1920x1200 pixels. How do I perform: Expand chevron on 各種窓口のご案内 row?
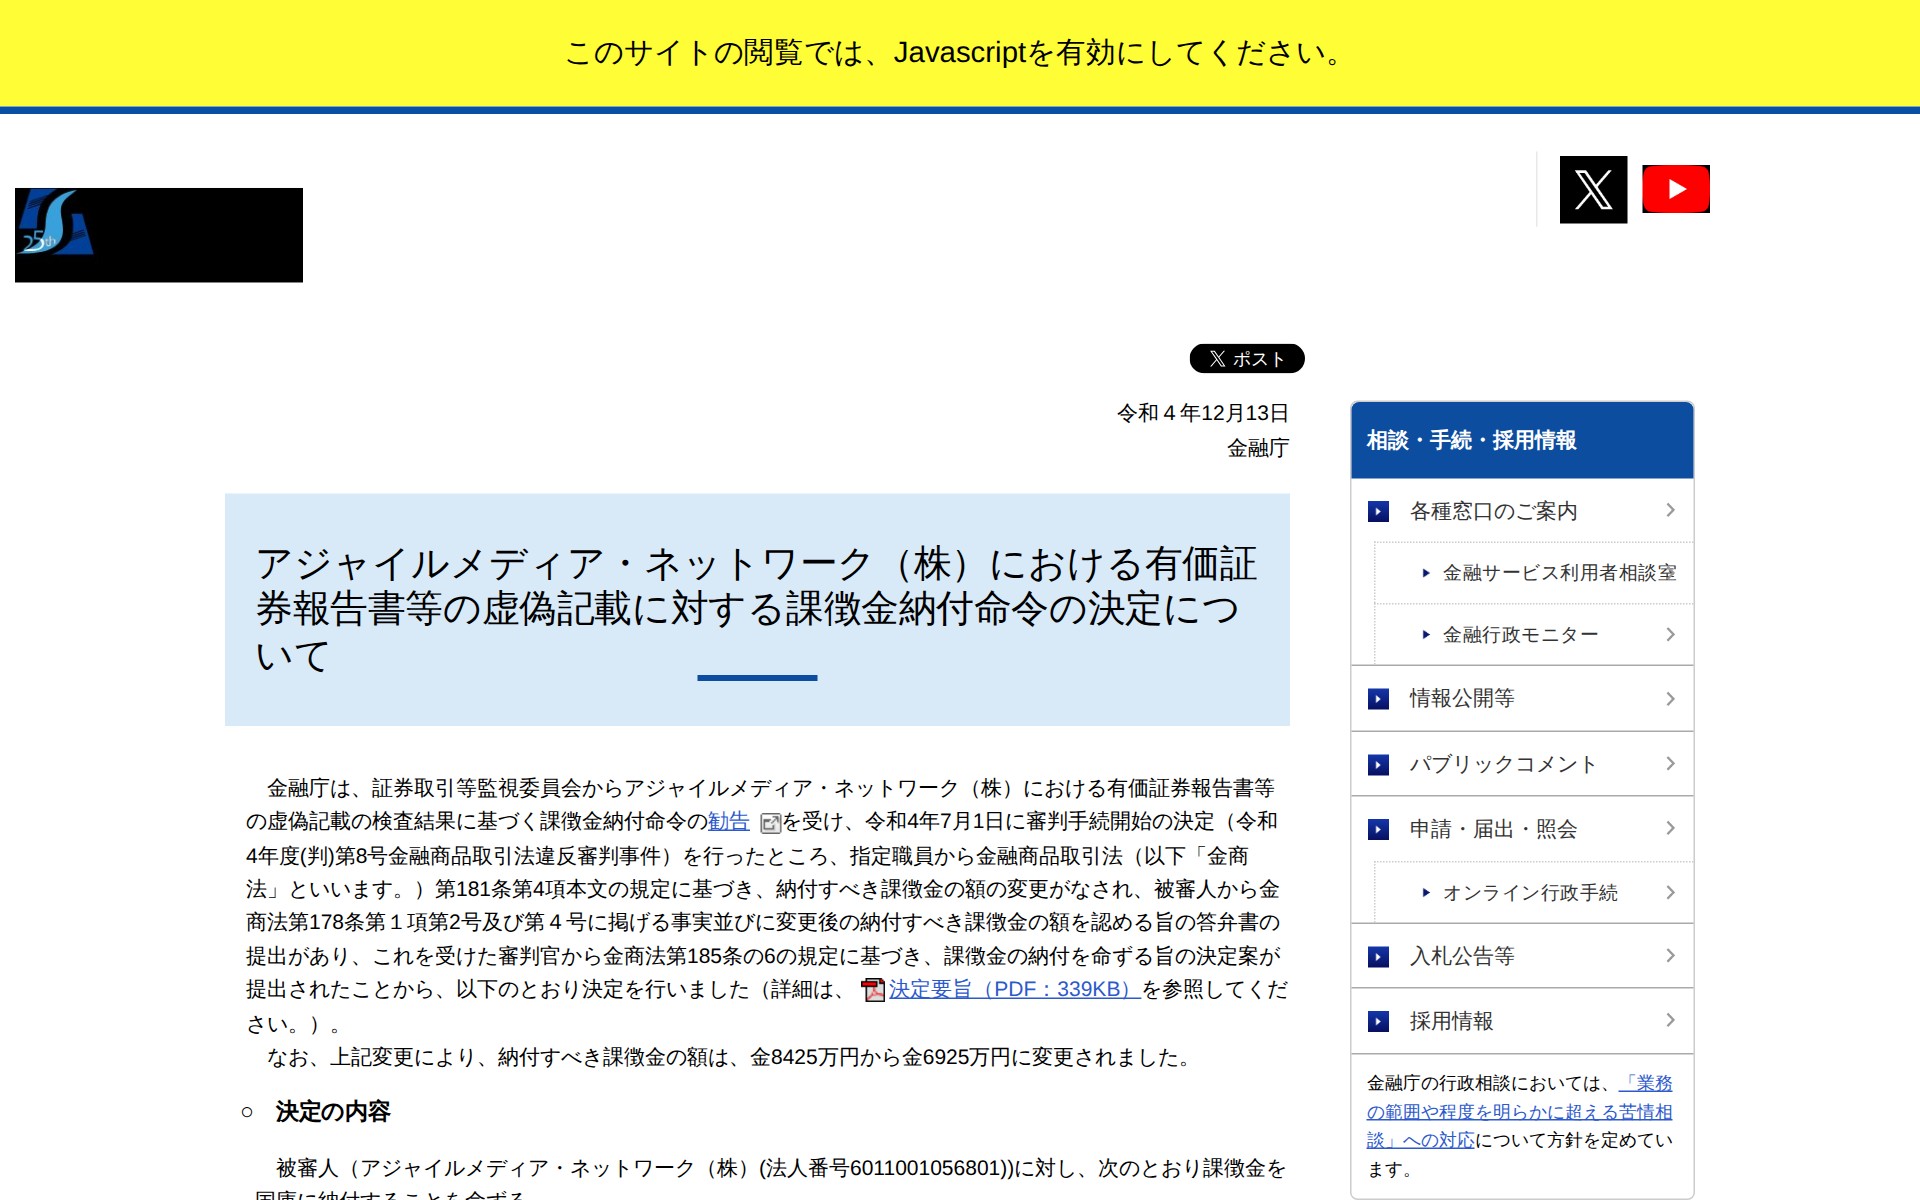click(x=1670, y=510)
